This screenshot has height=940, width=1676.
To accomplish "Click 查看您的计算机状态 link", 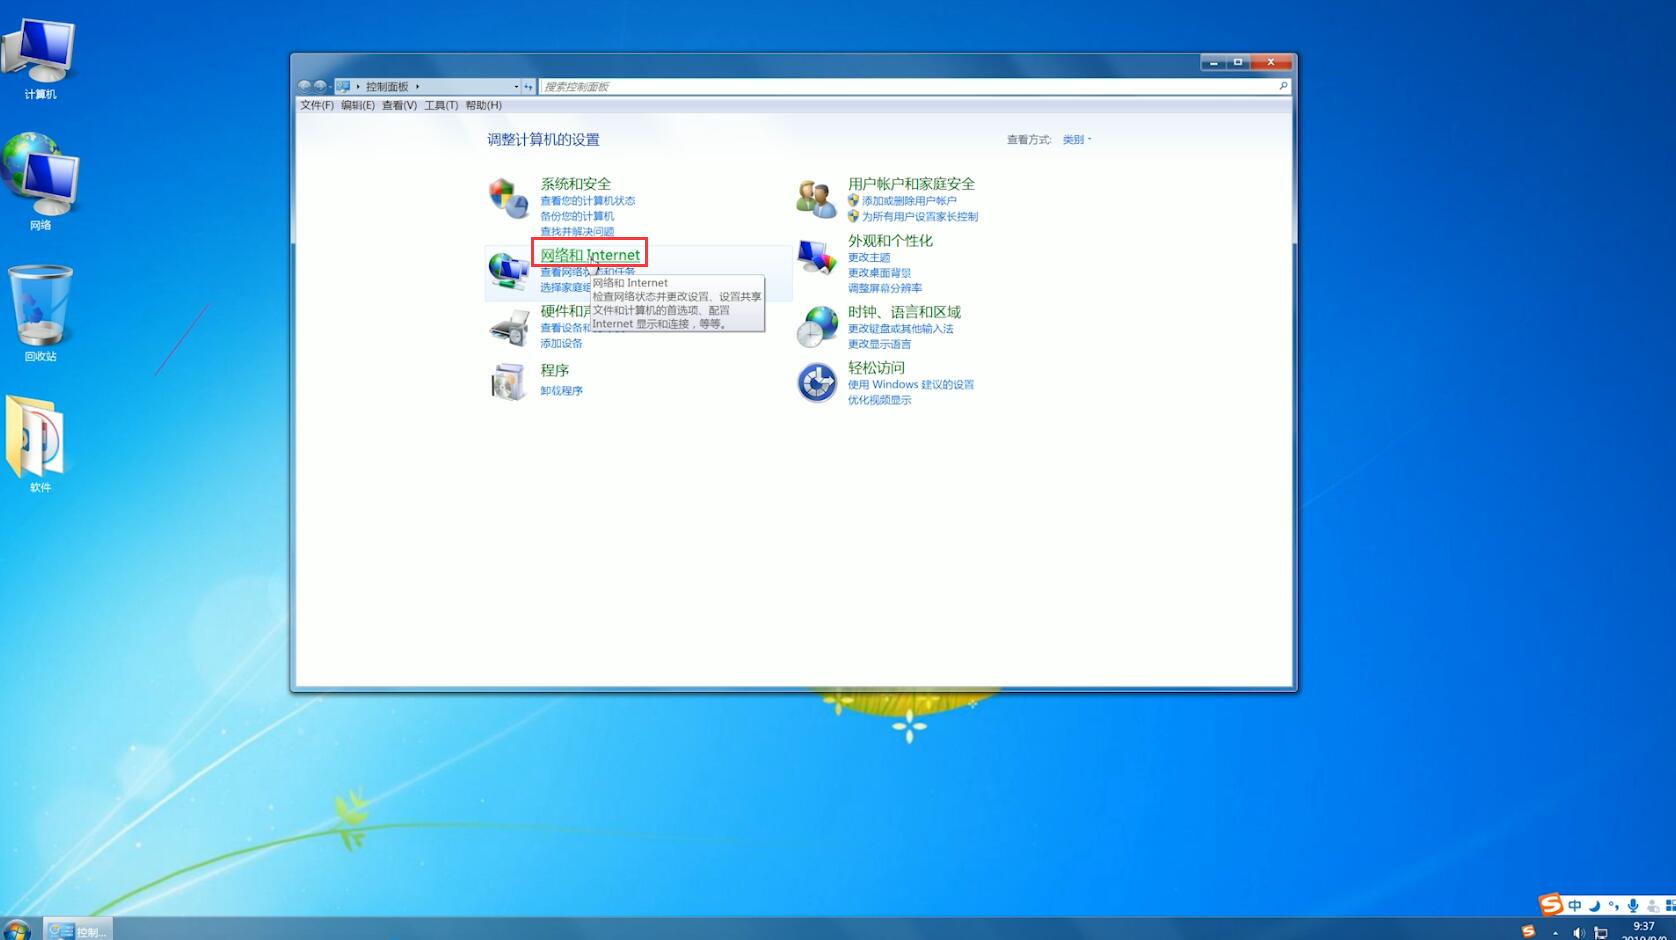I will pos(588,201).
